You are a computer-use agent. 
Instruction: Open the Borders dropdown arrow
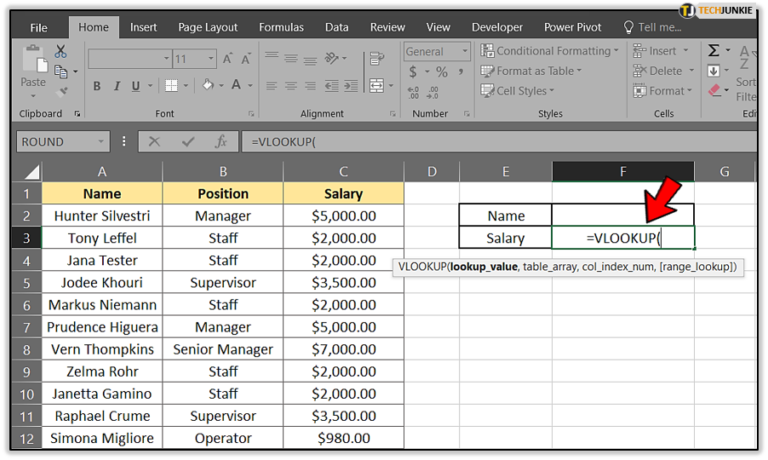point(186,86)
